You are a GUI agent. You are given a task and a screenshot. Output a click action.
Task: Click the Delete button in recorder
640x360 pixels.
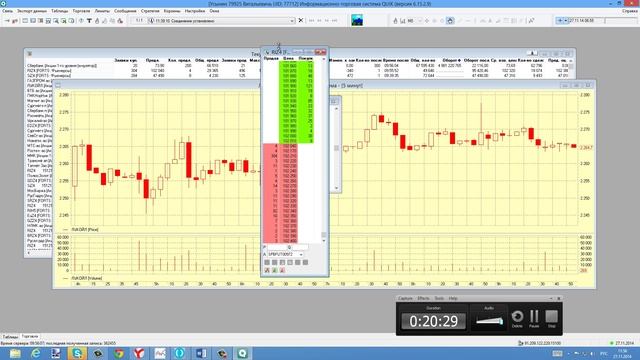517,318
